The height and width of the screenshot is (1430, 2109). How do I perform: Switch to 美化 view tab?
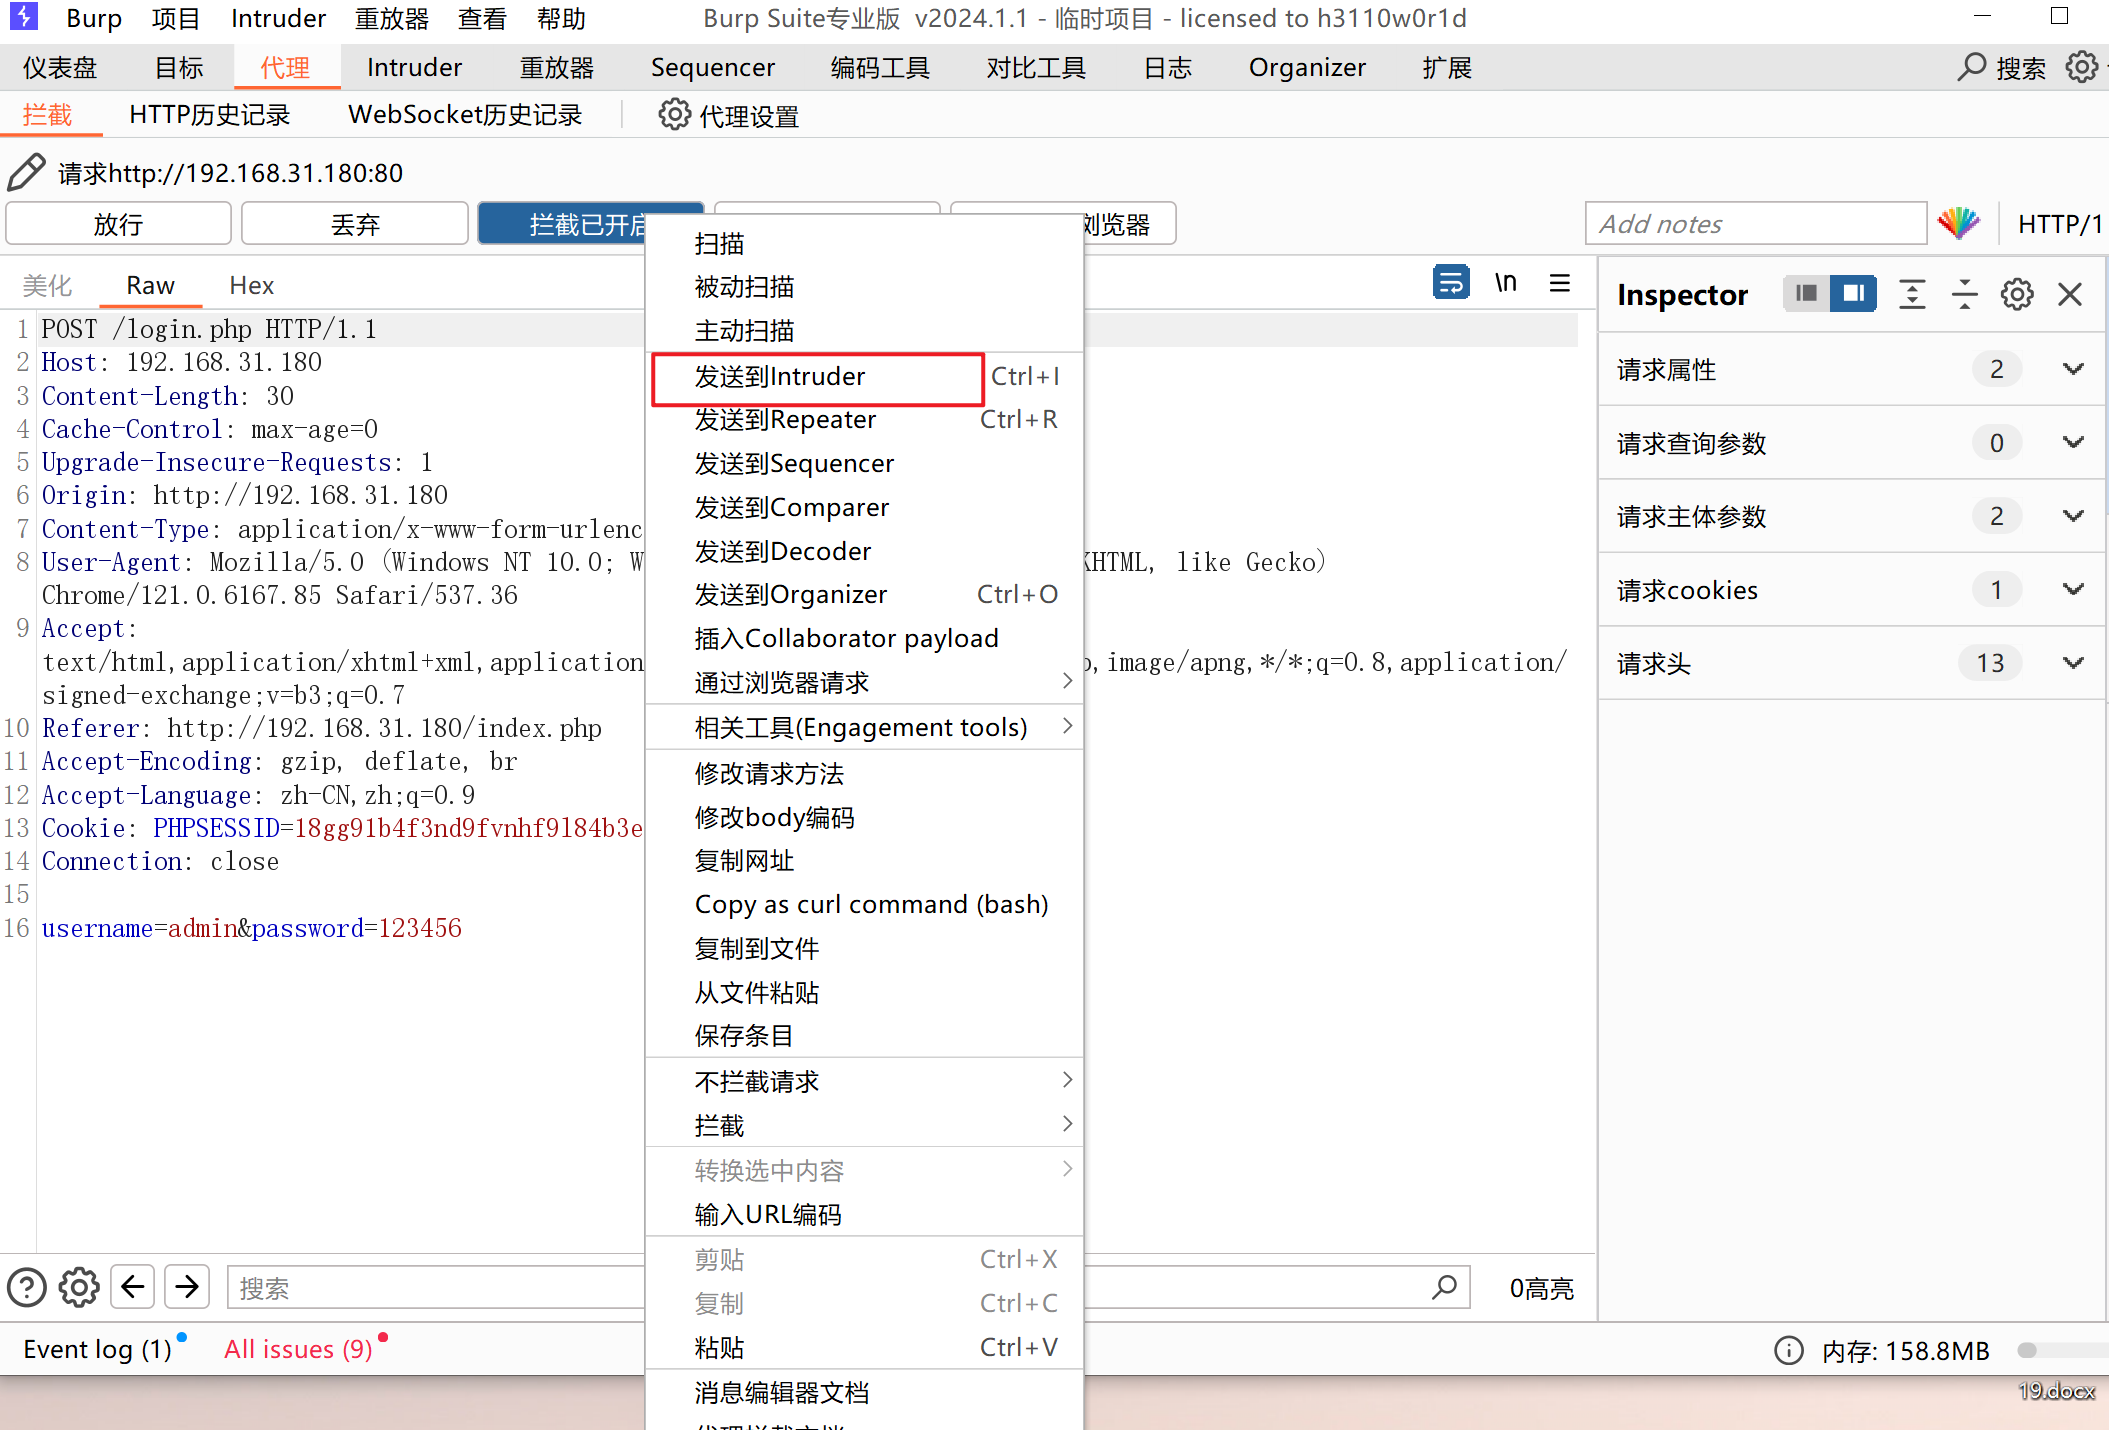[48, 285]
